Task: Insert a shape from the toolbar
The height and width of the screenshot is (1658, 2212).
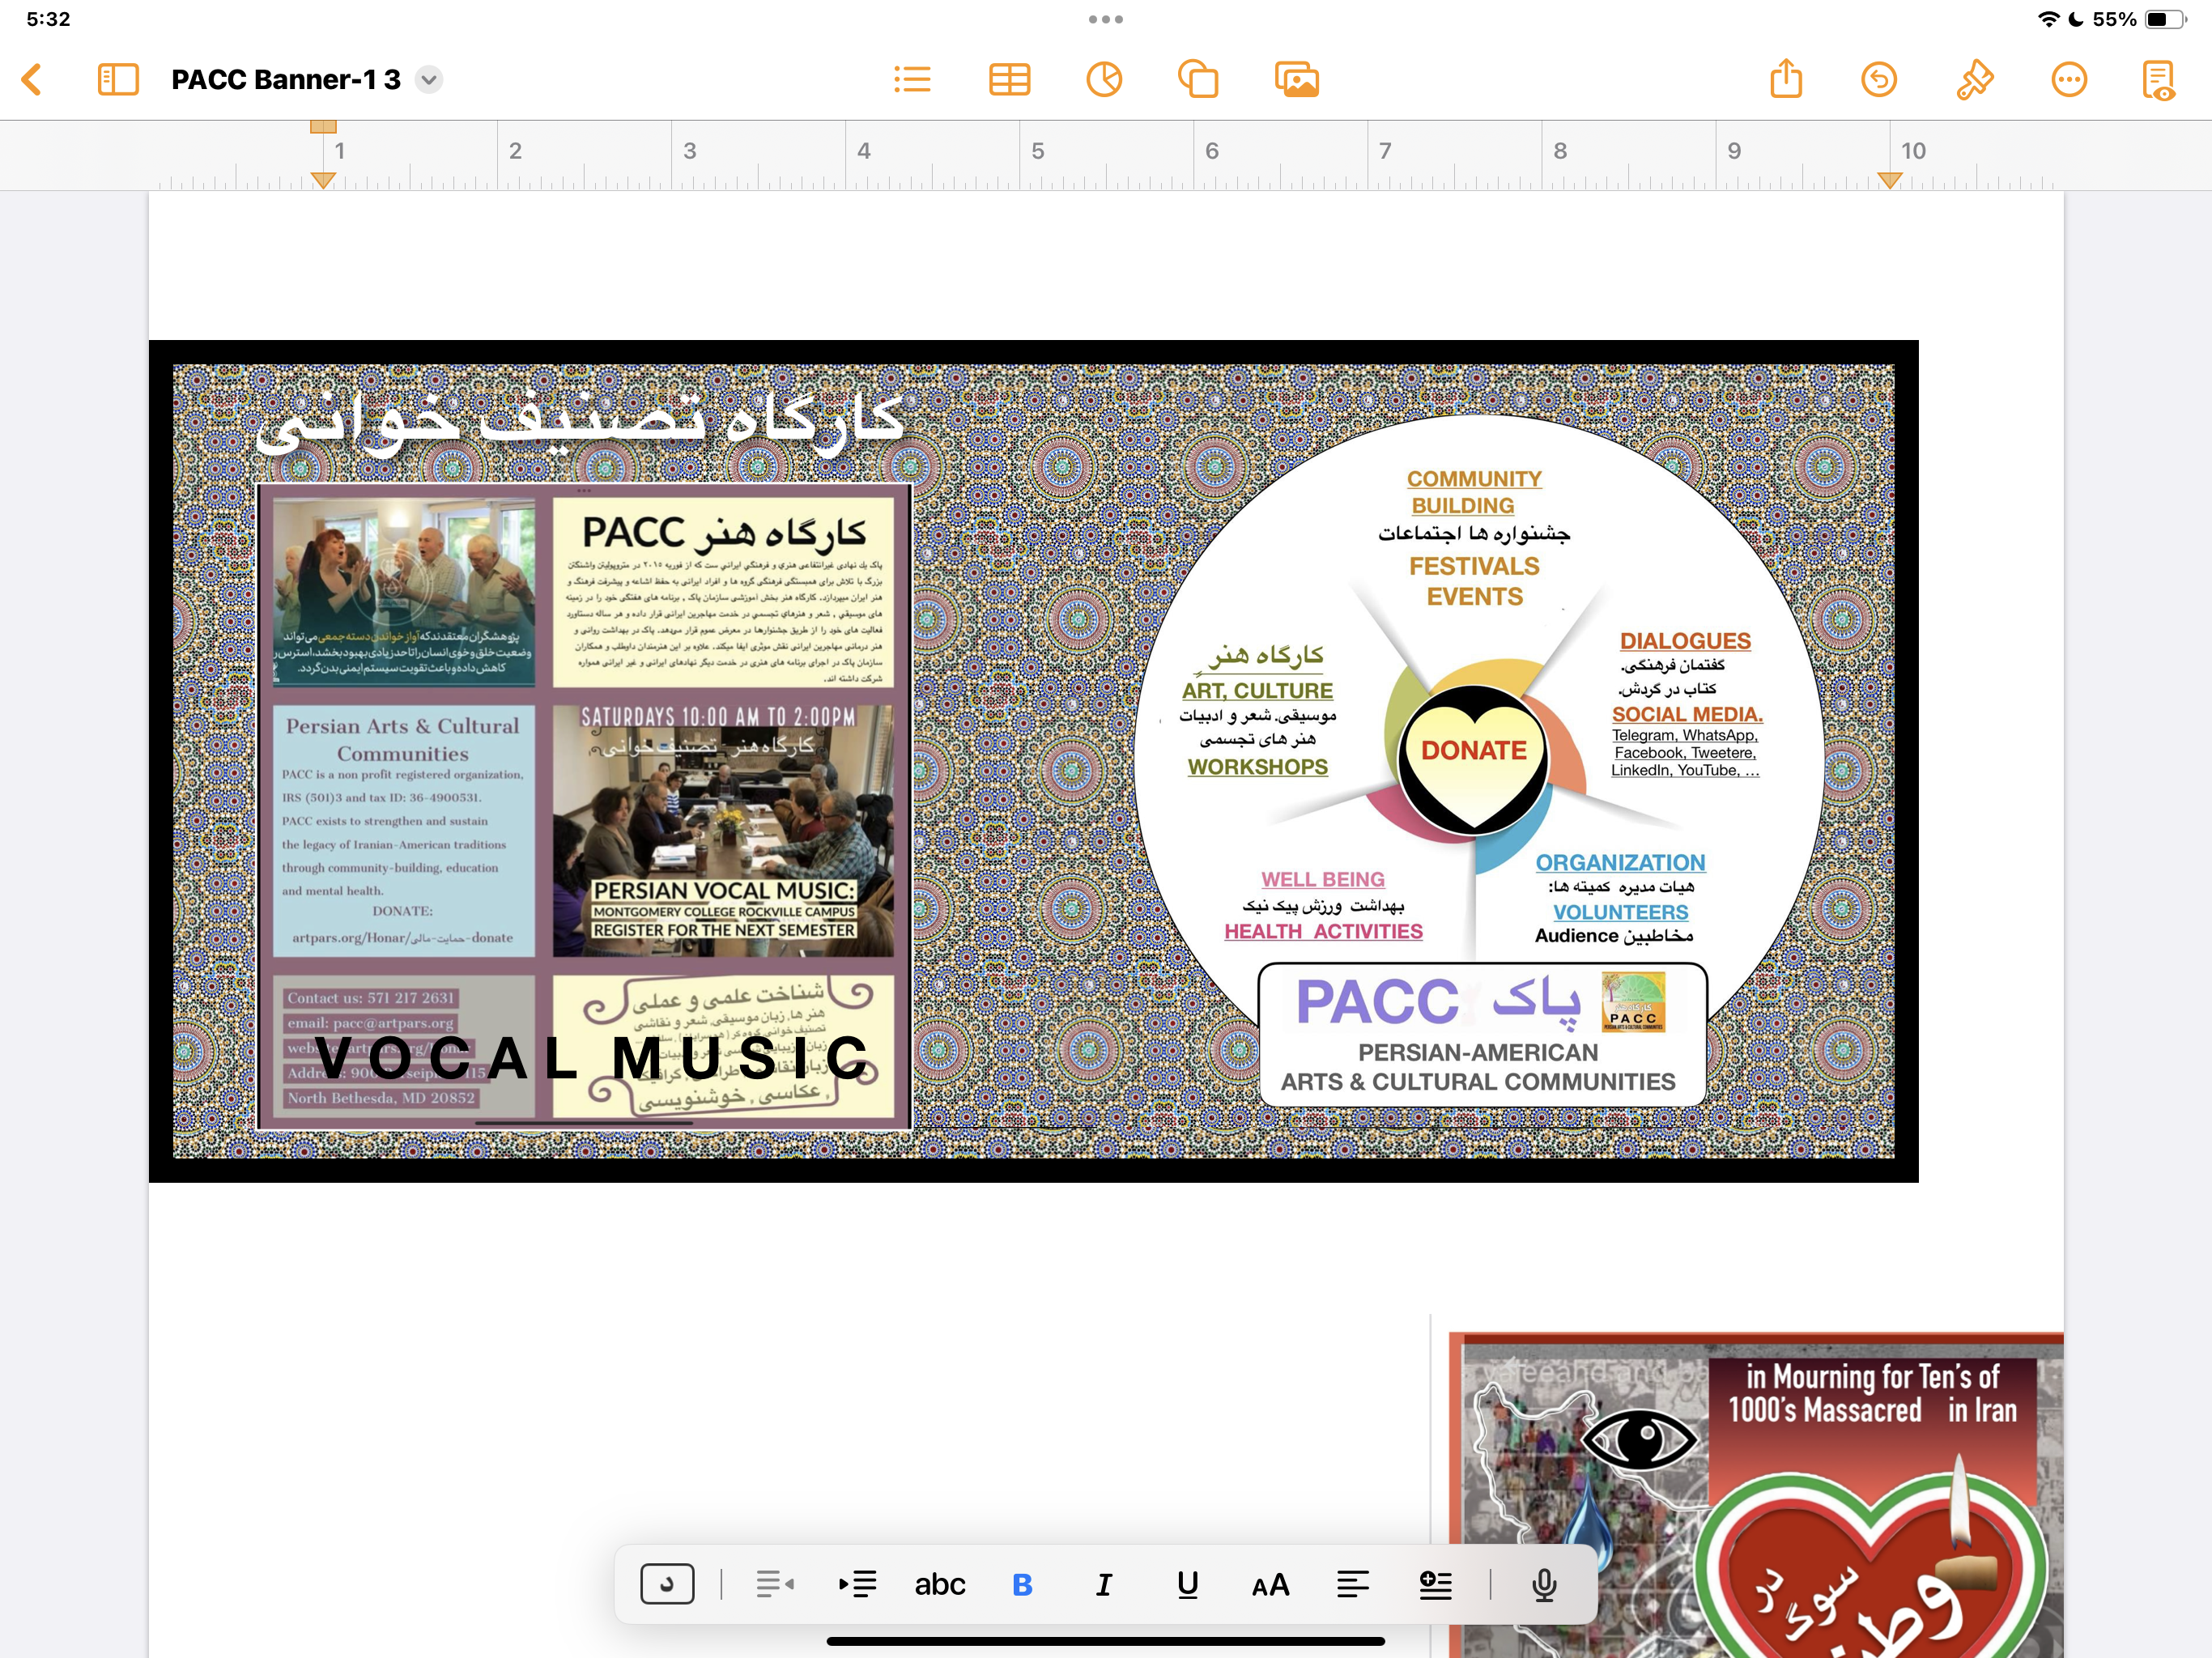Action: (1198, 79)
